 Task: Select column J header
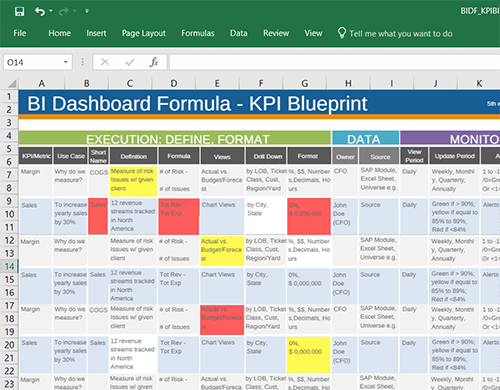(x=435, y=83)
